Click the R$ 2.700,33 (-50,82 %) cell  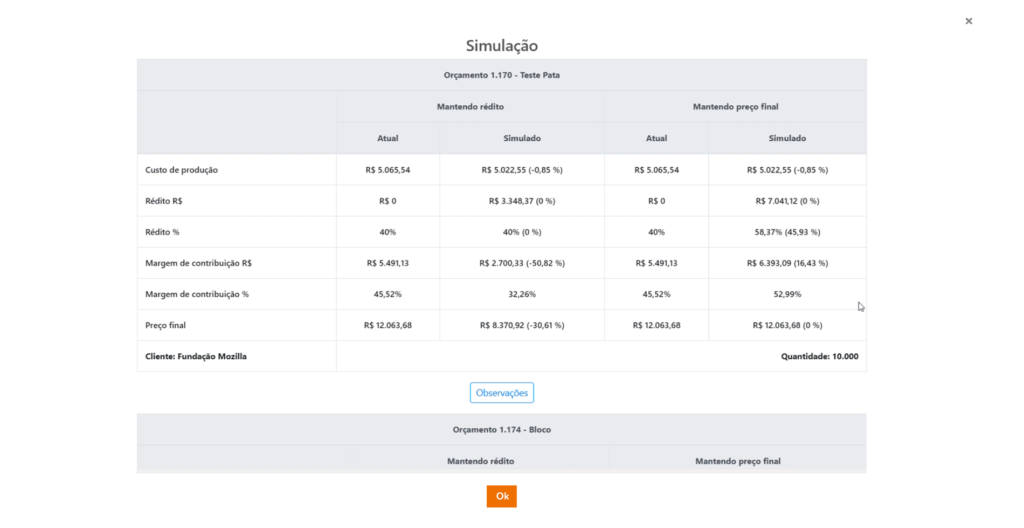tap(521, 263)
